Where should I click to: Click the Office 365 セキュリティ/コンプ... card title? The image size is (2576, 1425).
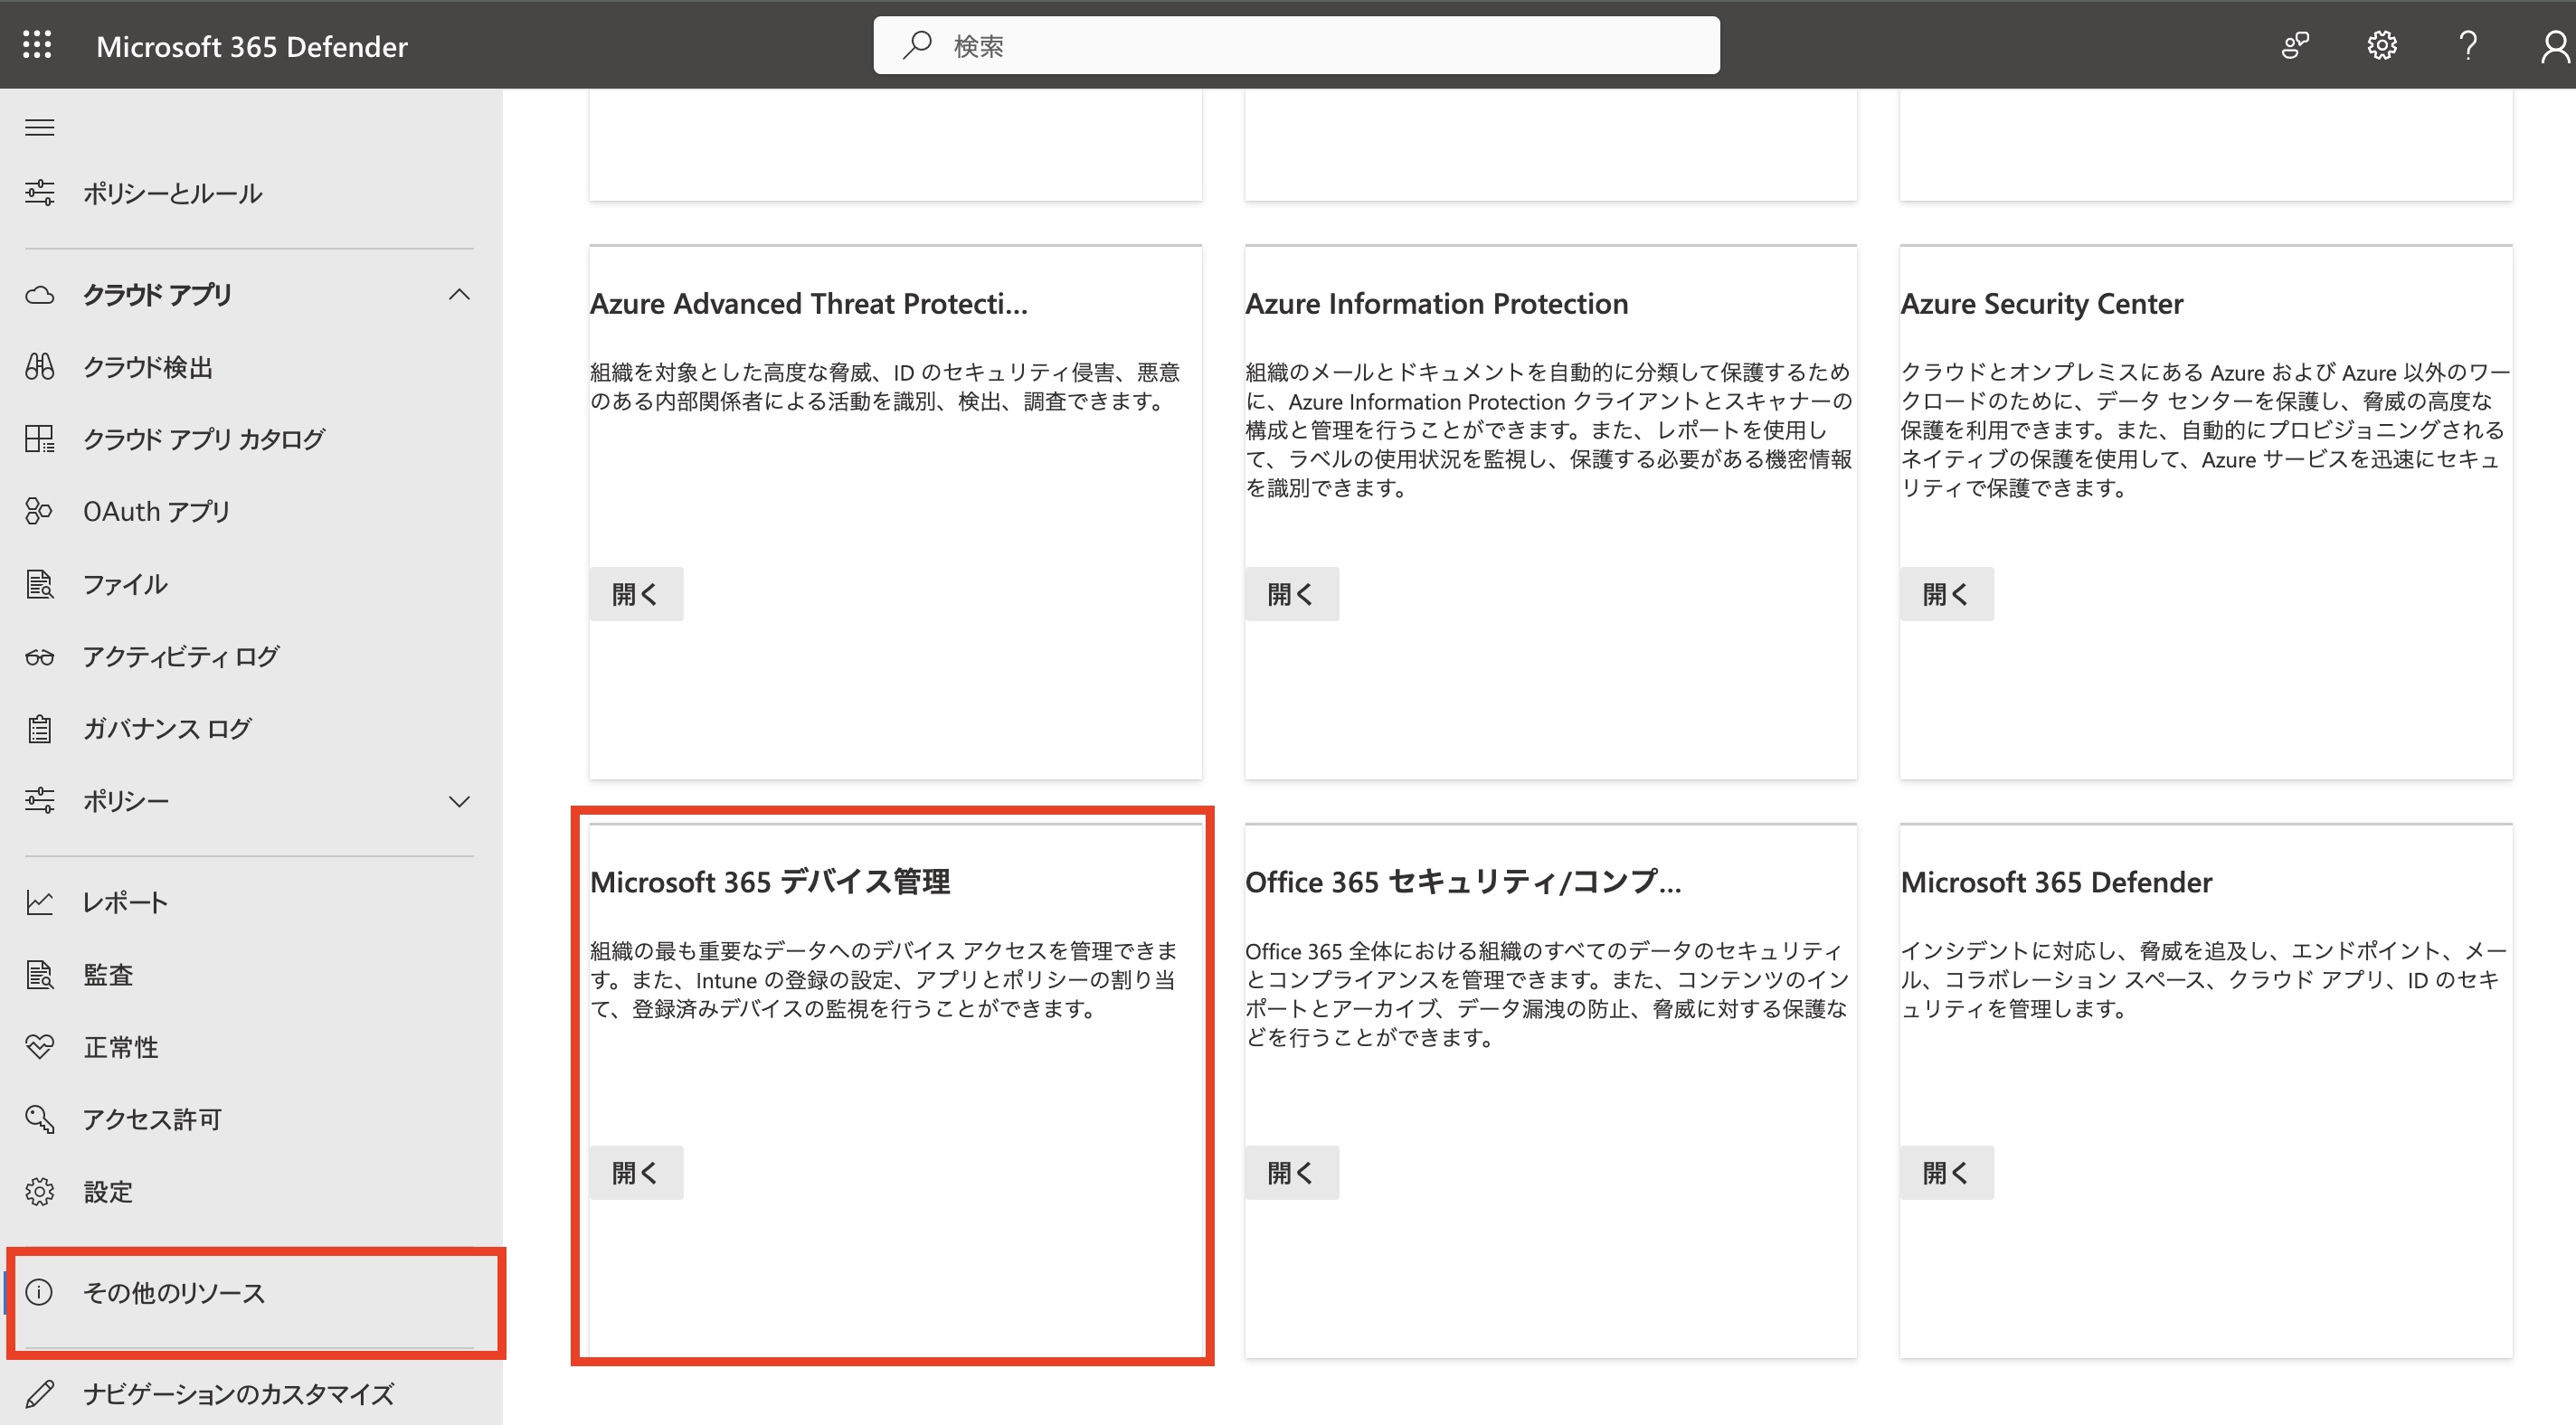(1463, 881)
